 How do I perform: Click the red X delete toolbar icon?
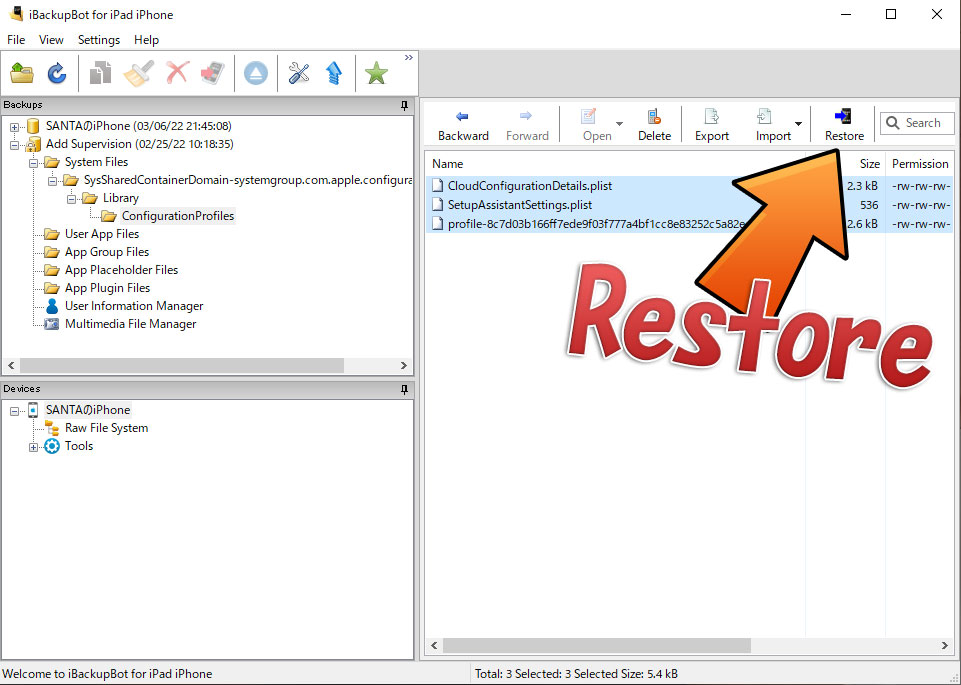(x=177, y=74)
